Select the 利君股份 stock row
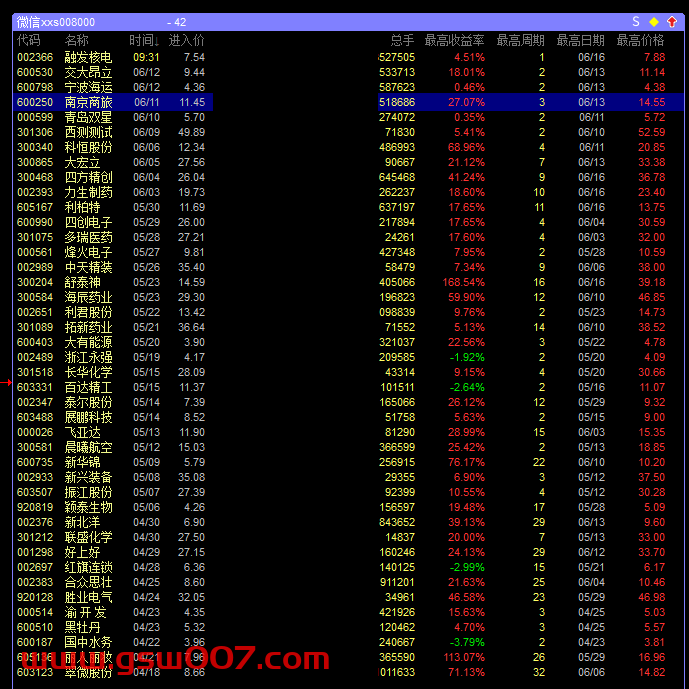The image size is (689, 689). [x=348, y=312]
